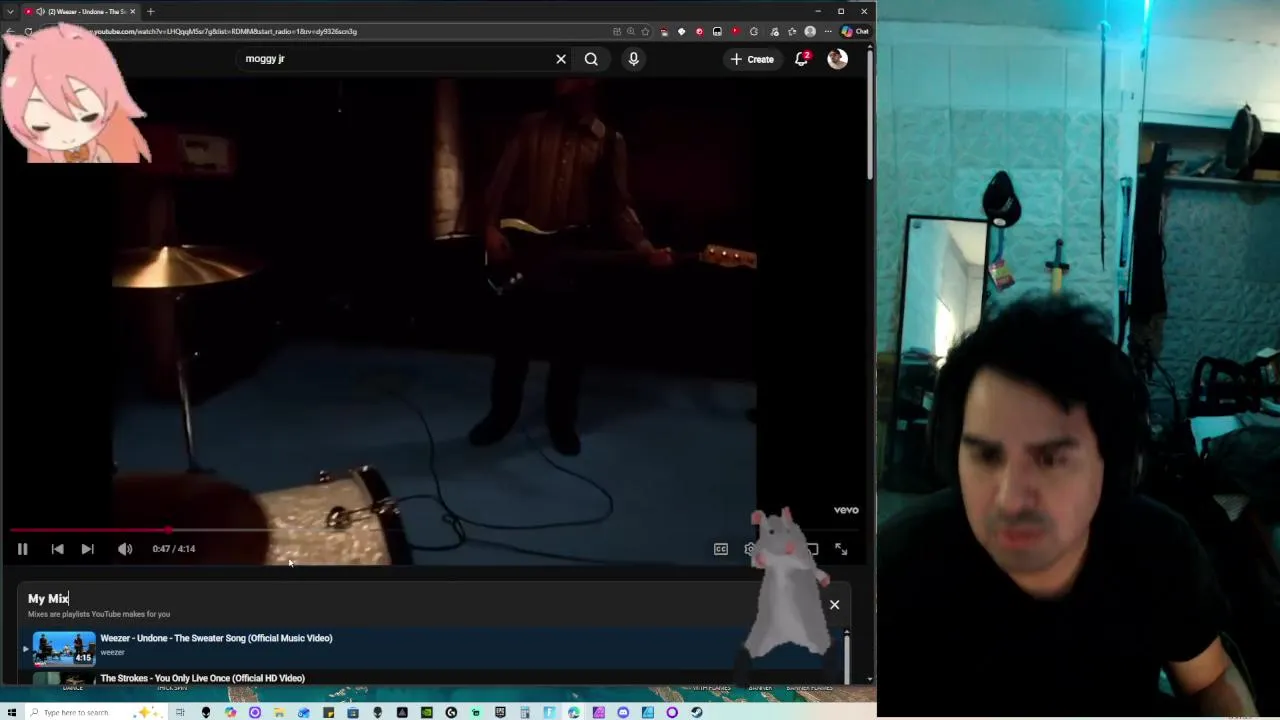This screenshot has width=1280, height=720.
Task: Close the Weezer browser tab
Action: click(x=132, y=11)
